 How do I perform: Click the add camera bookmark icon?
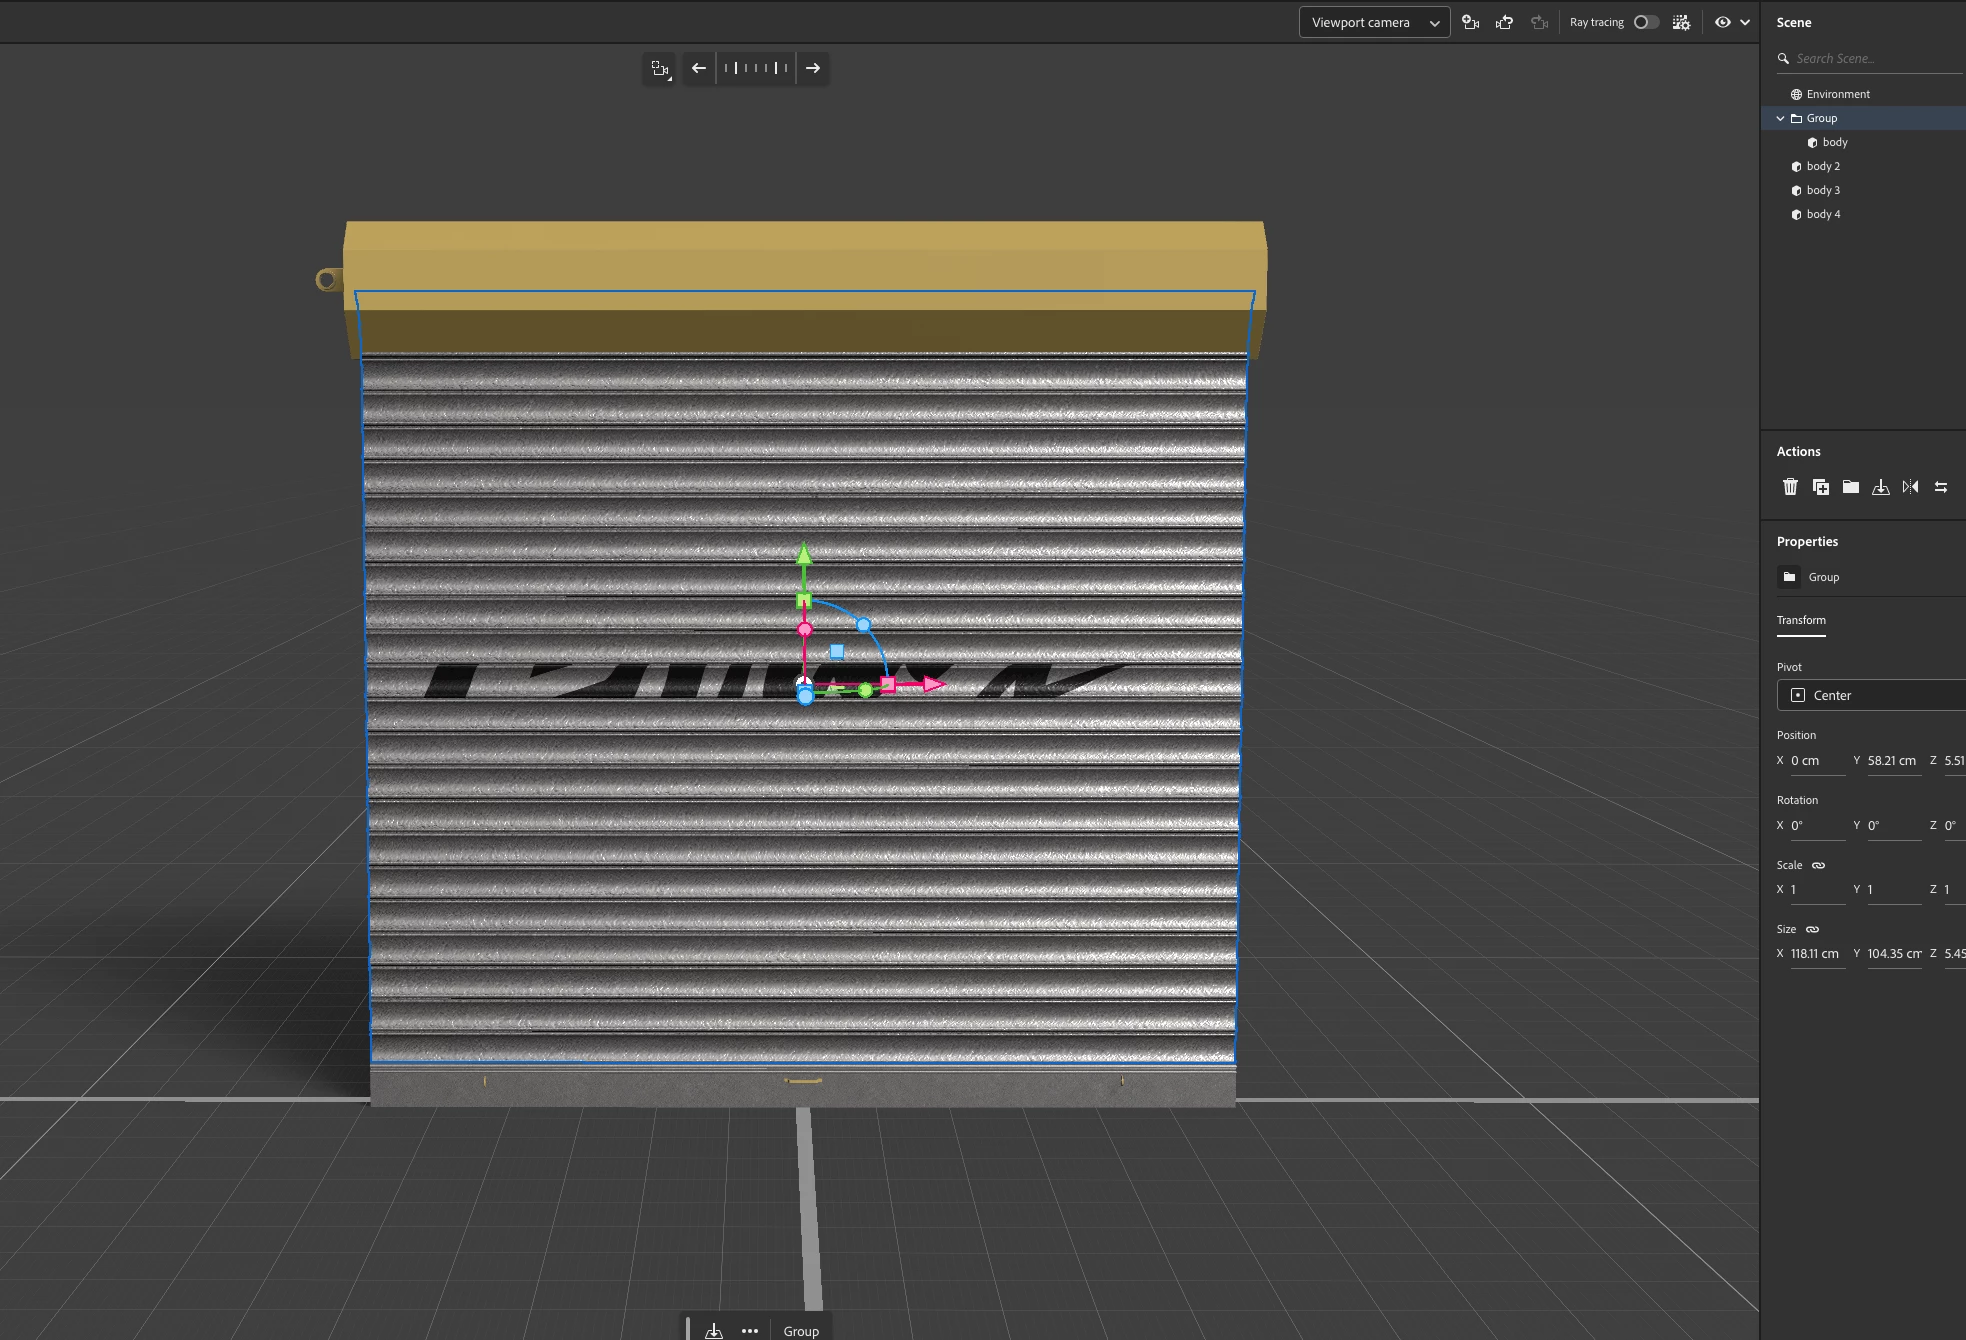(x=1470, y=22)
